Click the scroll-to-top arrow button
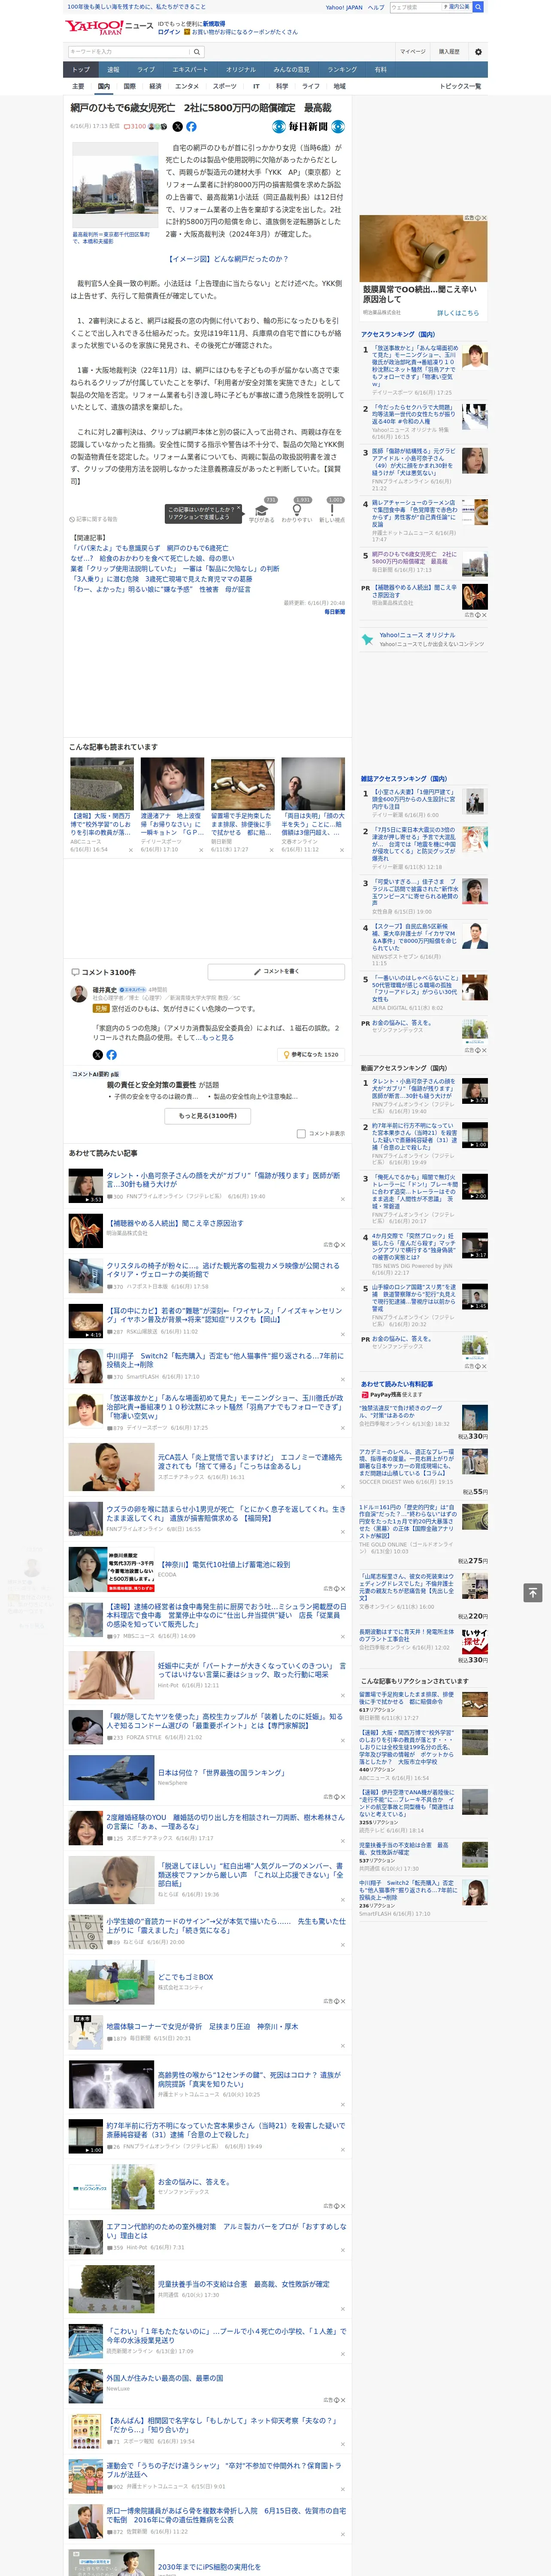The width and height of the screenshot is (551, 2576). coord(533,1592)
